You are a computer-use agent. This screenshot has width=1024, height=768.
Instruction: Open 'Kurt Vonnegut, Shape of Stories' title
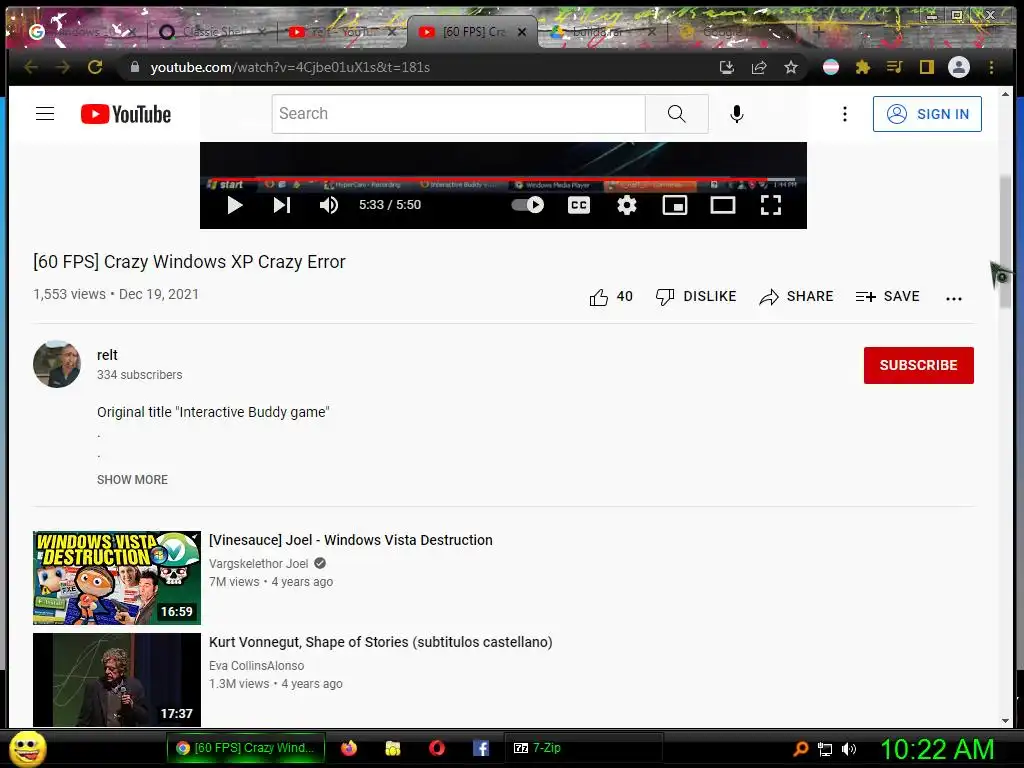381,642
